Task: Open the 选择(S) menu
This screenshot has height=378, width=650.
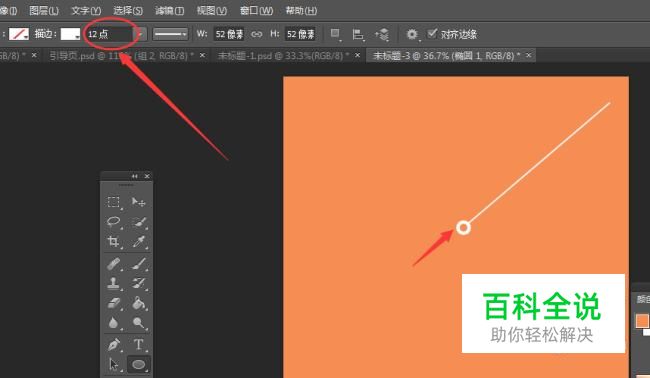Action: pyautogui.click(x=128, y=10)
